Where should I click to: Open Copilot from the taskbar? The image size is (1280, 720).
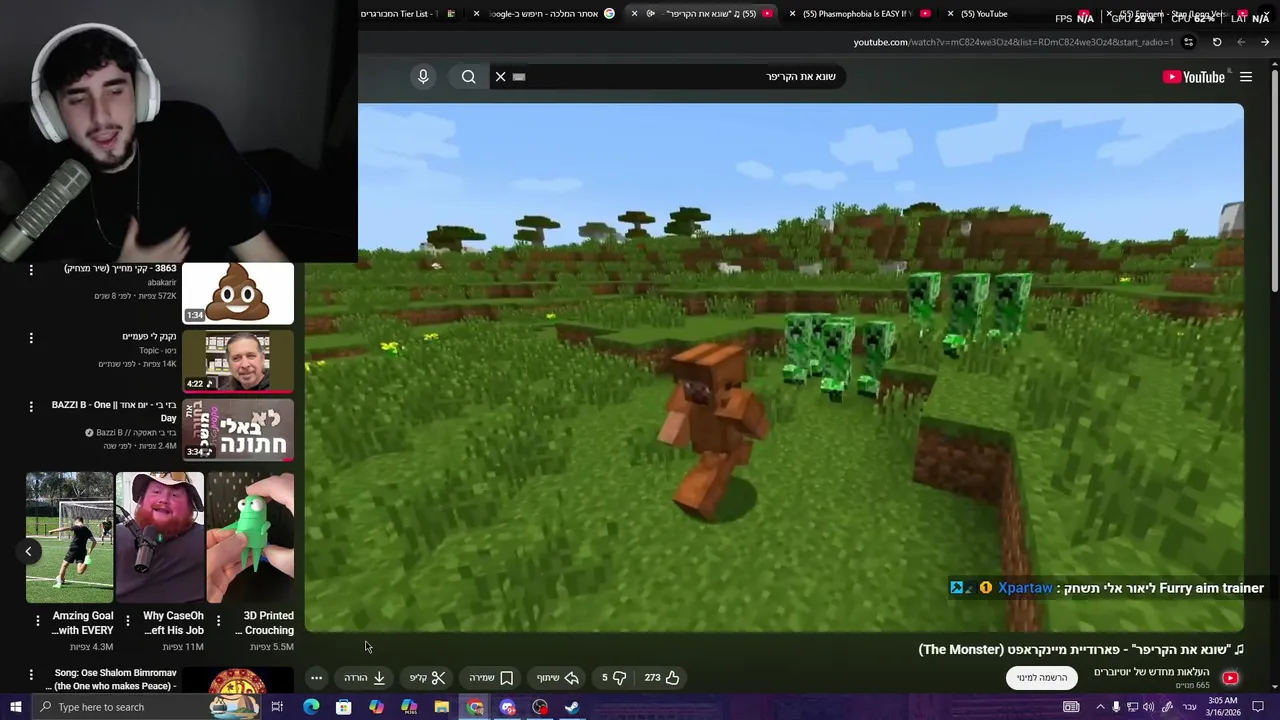[376, 707]
